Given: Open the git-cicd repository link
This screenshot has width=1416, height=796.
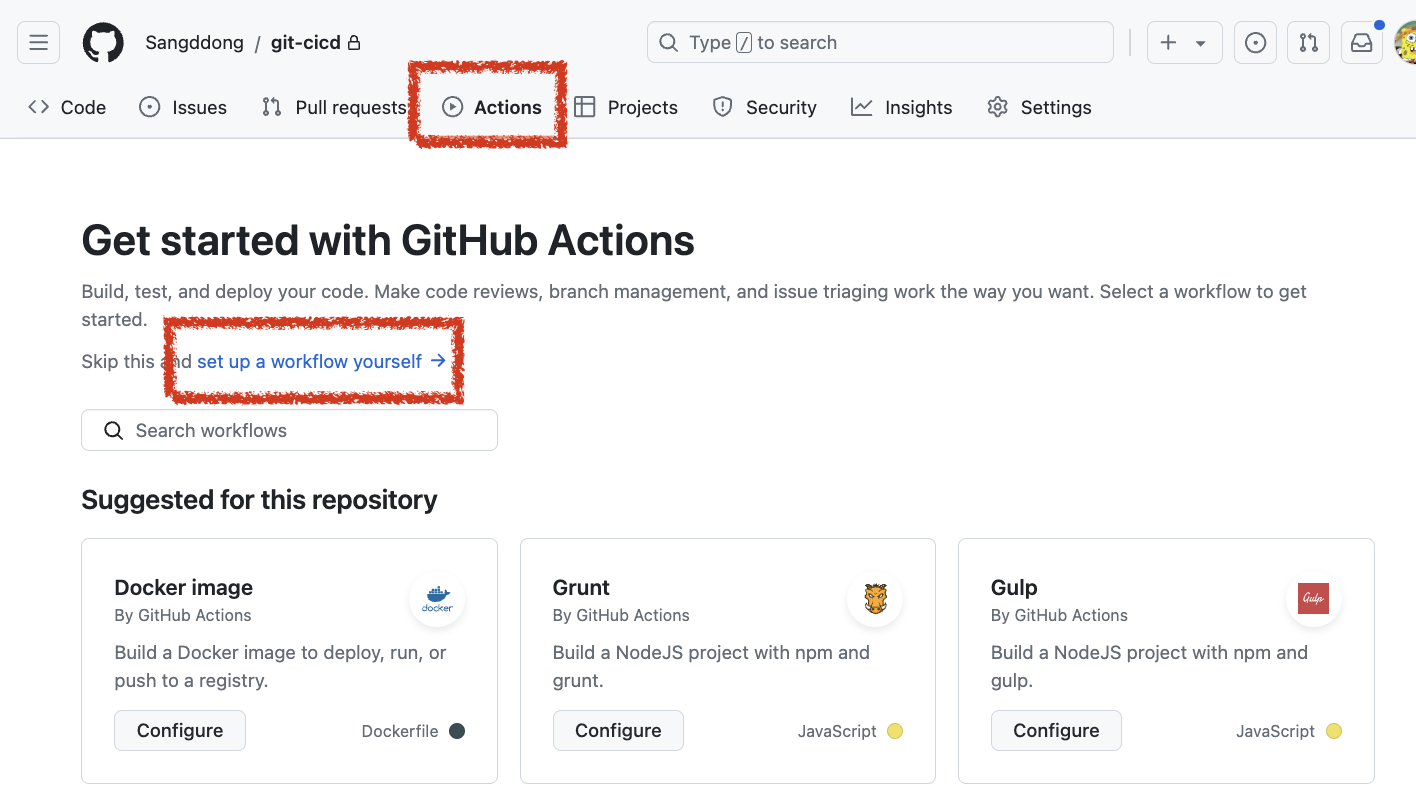Looking at the screenshot, I should click(x=305, y=43).
